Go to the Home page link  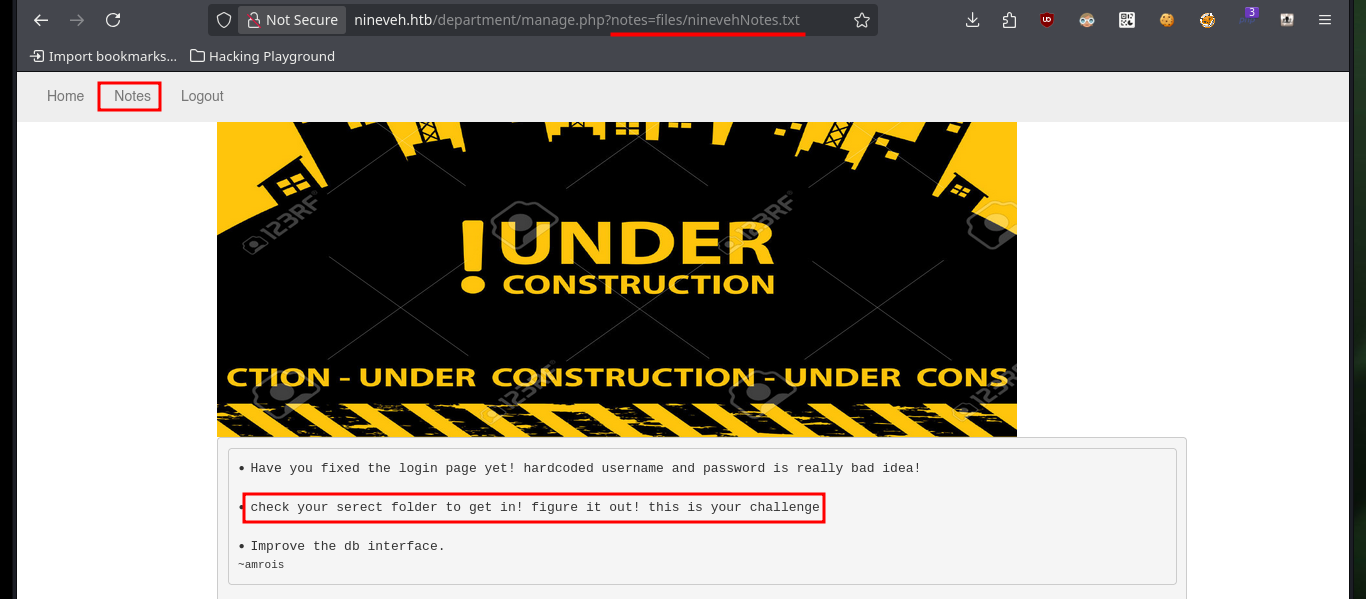(65, 96)
